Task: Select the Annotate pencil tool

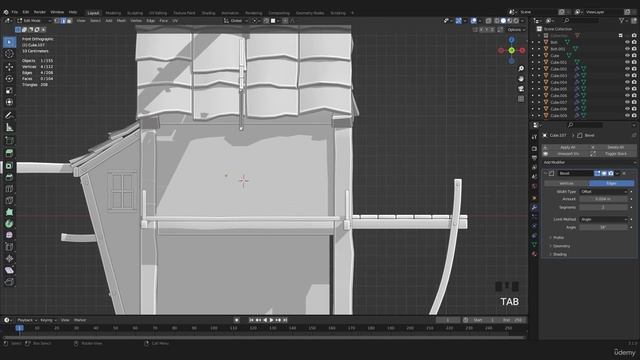Action: pos(9,116)
